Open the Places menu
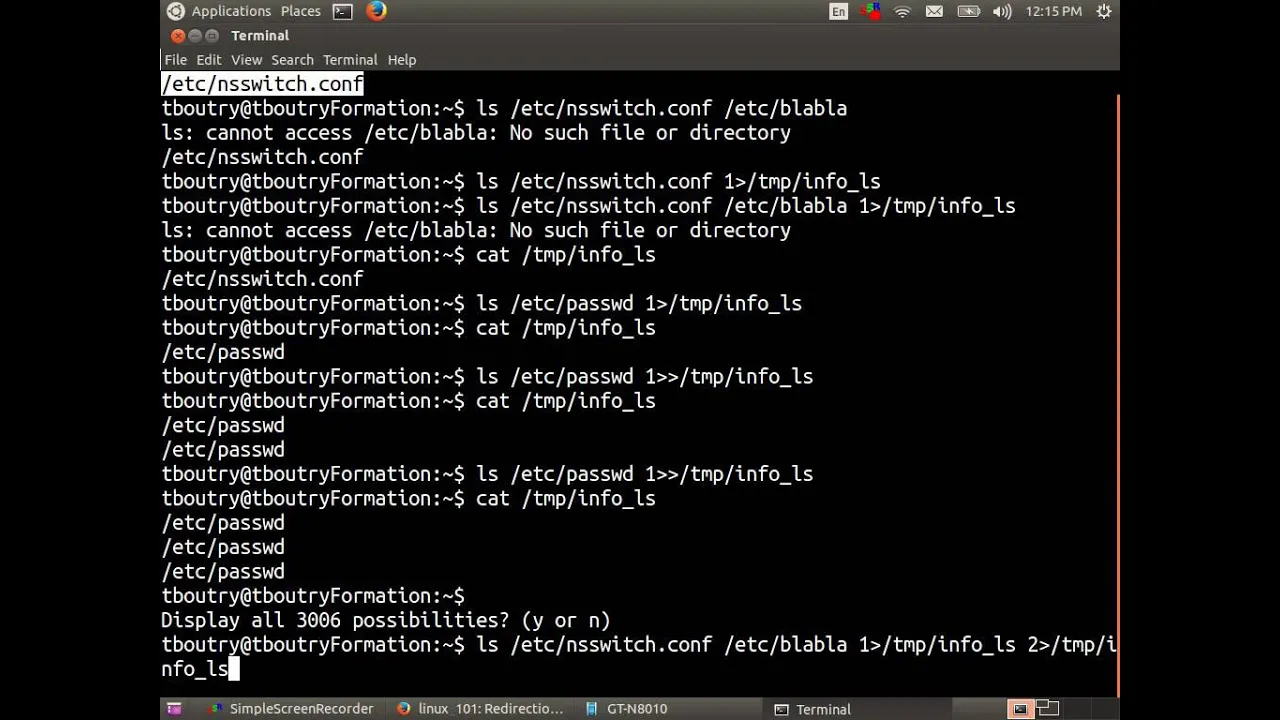 tap(301, 11)
